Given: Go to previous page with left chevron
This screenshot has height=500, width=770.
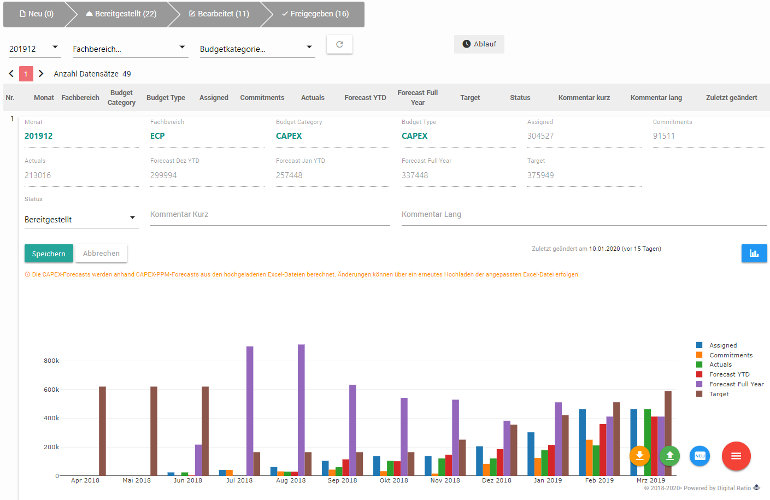Looking at the screenshot, I should (x=11, y=74).
